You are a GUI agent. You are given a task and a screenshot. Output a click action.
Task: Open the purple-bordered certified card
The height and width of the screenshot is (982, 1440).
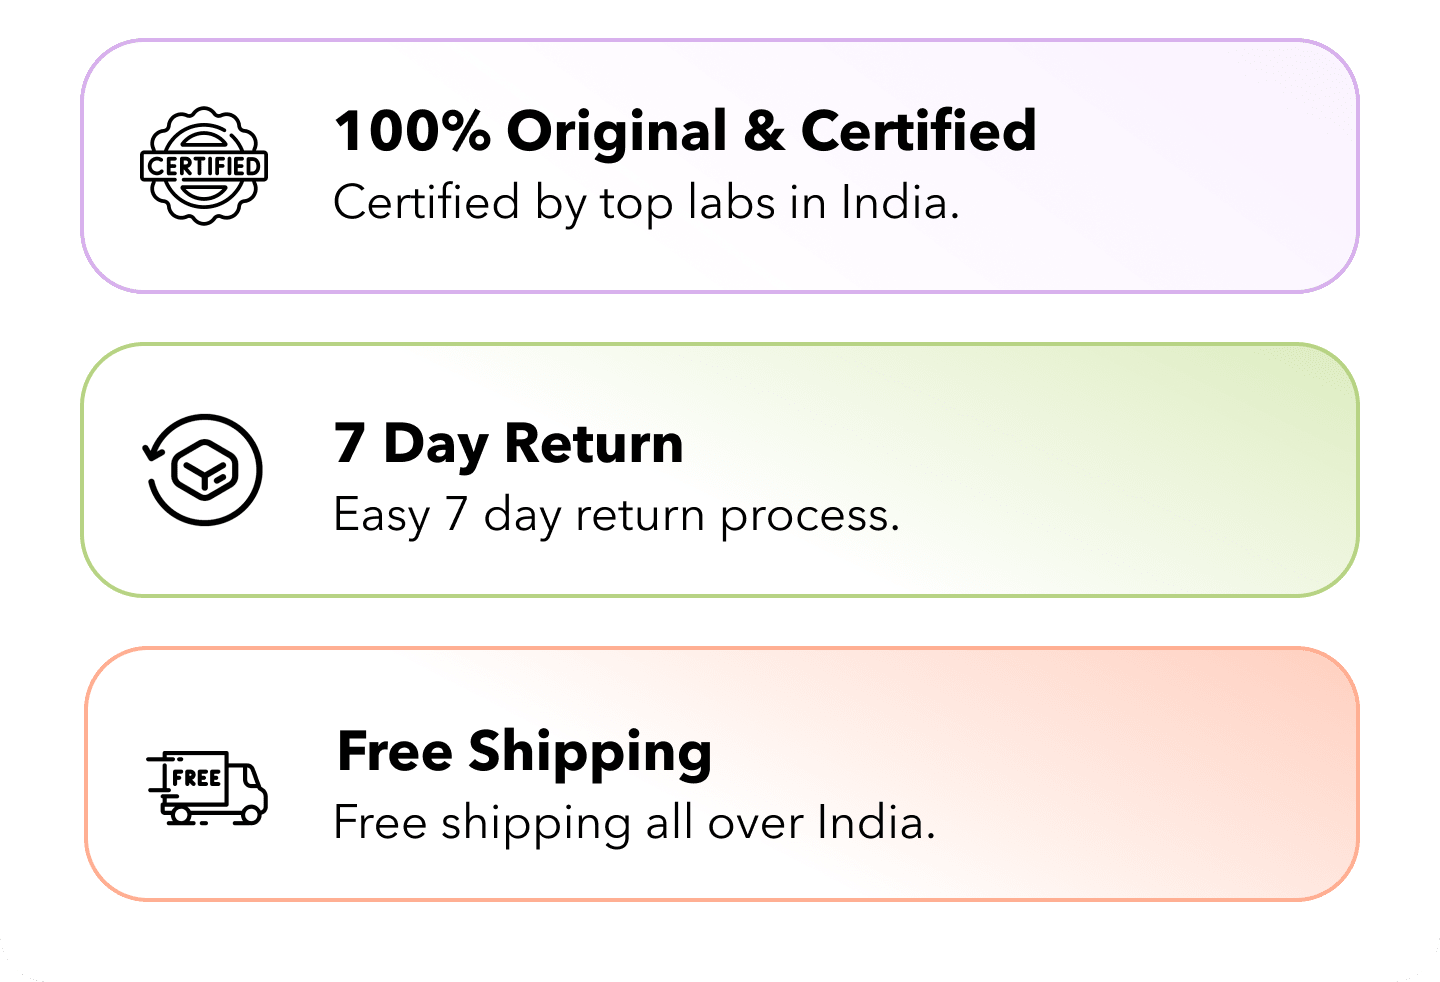point(720,166)
